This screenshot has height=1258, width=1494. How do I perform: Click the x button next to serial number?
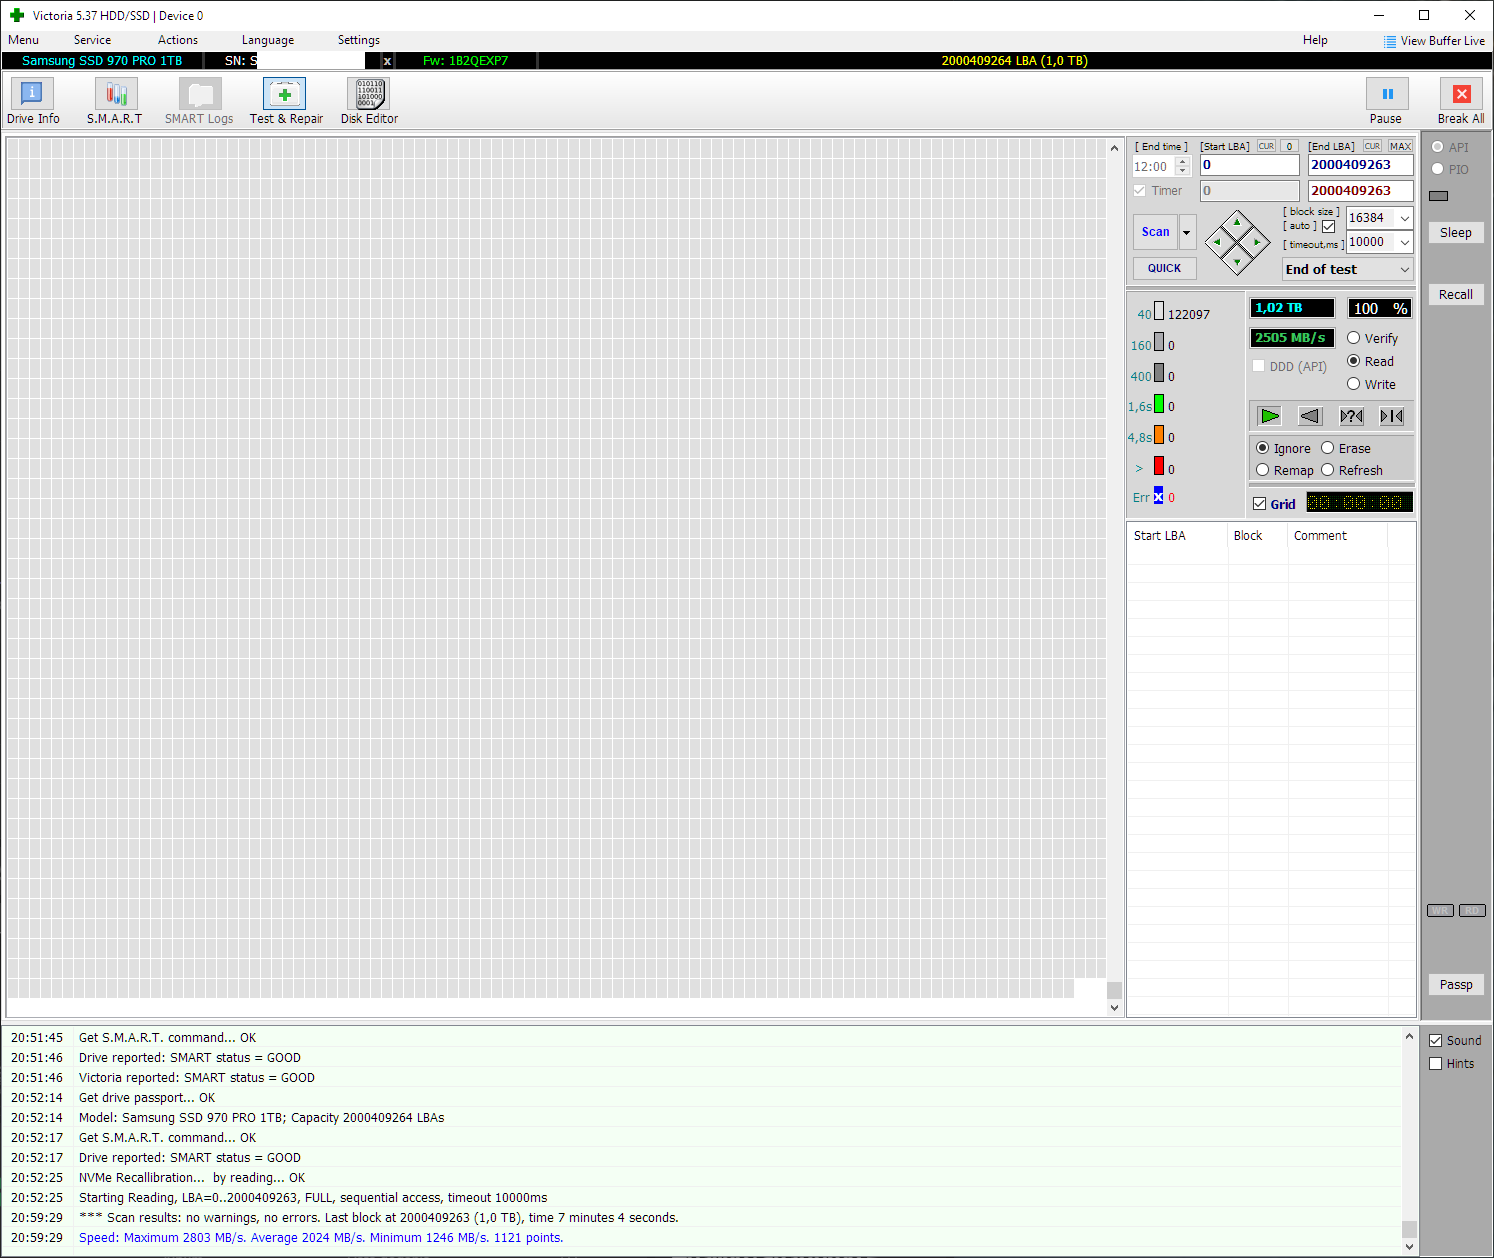(x=388, y=61)
